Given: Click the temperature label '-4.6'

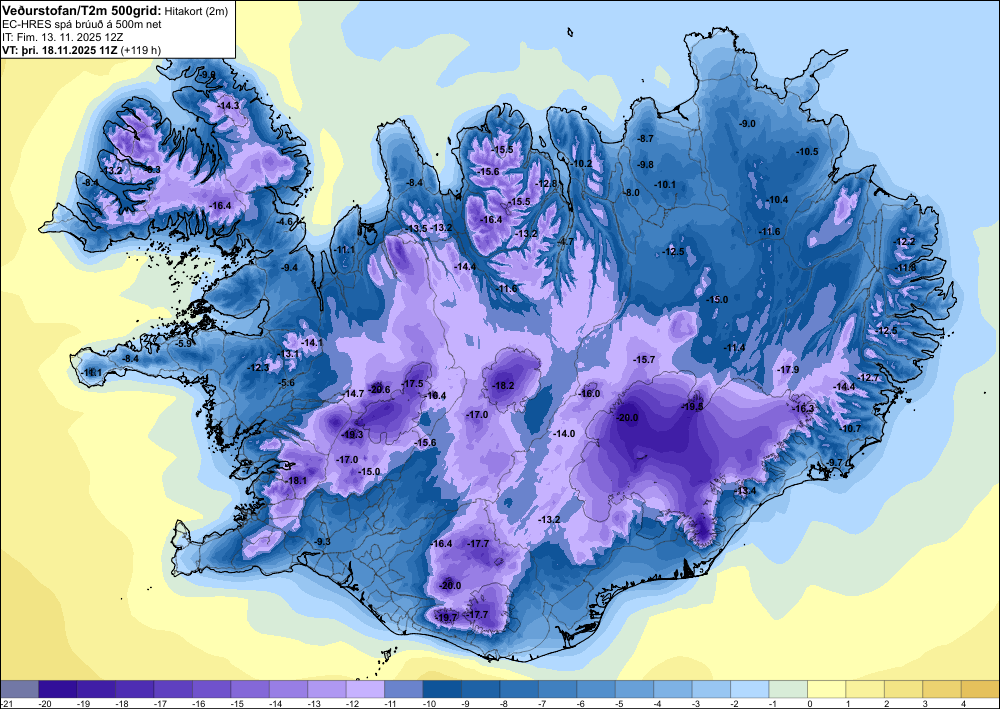Looking at the screenshot, I should (286, 221).
